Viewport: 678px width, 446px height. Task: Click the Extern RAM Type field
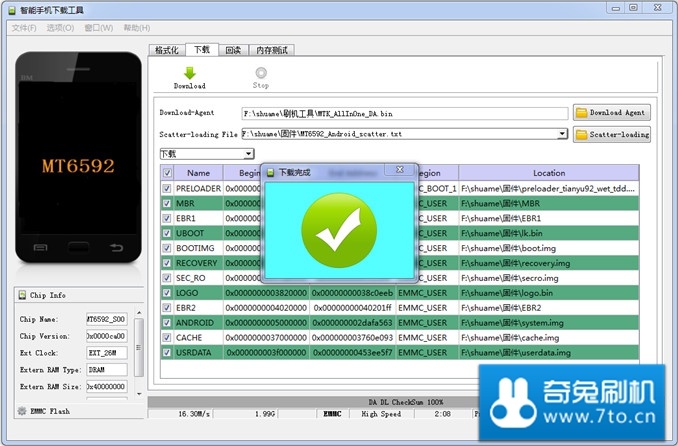click(107, 370)
